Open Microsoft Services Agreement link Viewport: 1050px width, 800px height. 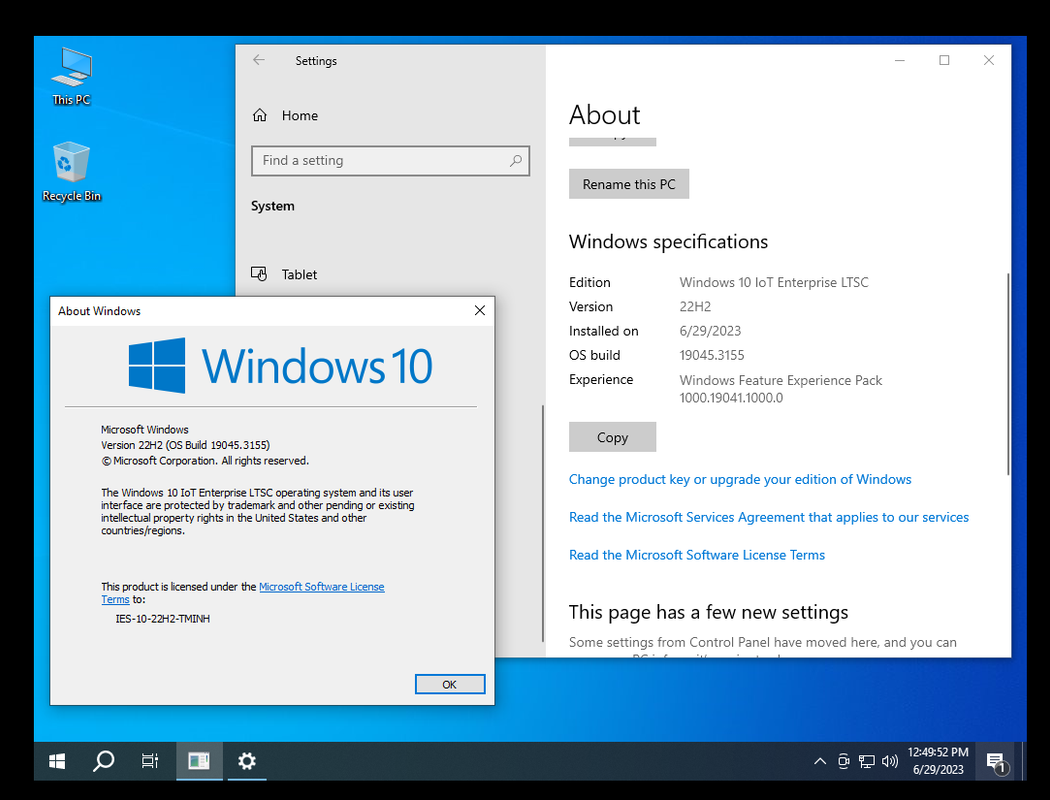pyautogui.click(x=769, y=517)
